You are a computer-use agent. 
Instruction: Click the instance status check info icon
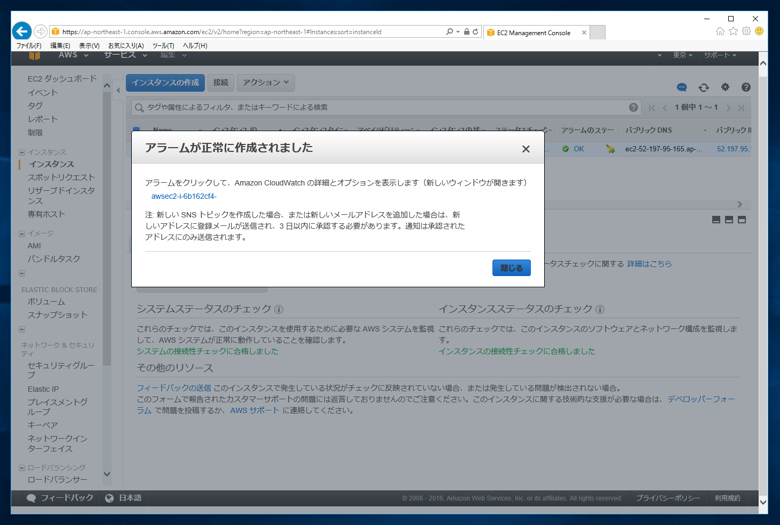600,310
